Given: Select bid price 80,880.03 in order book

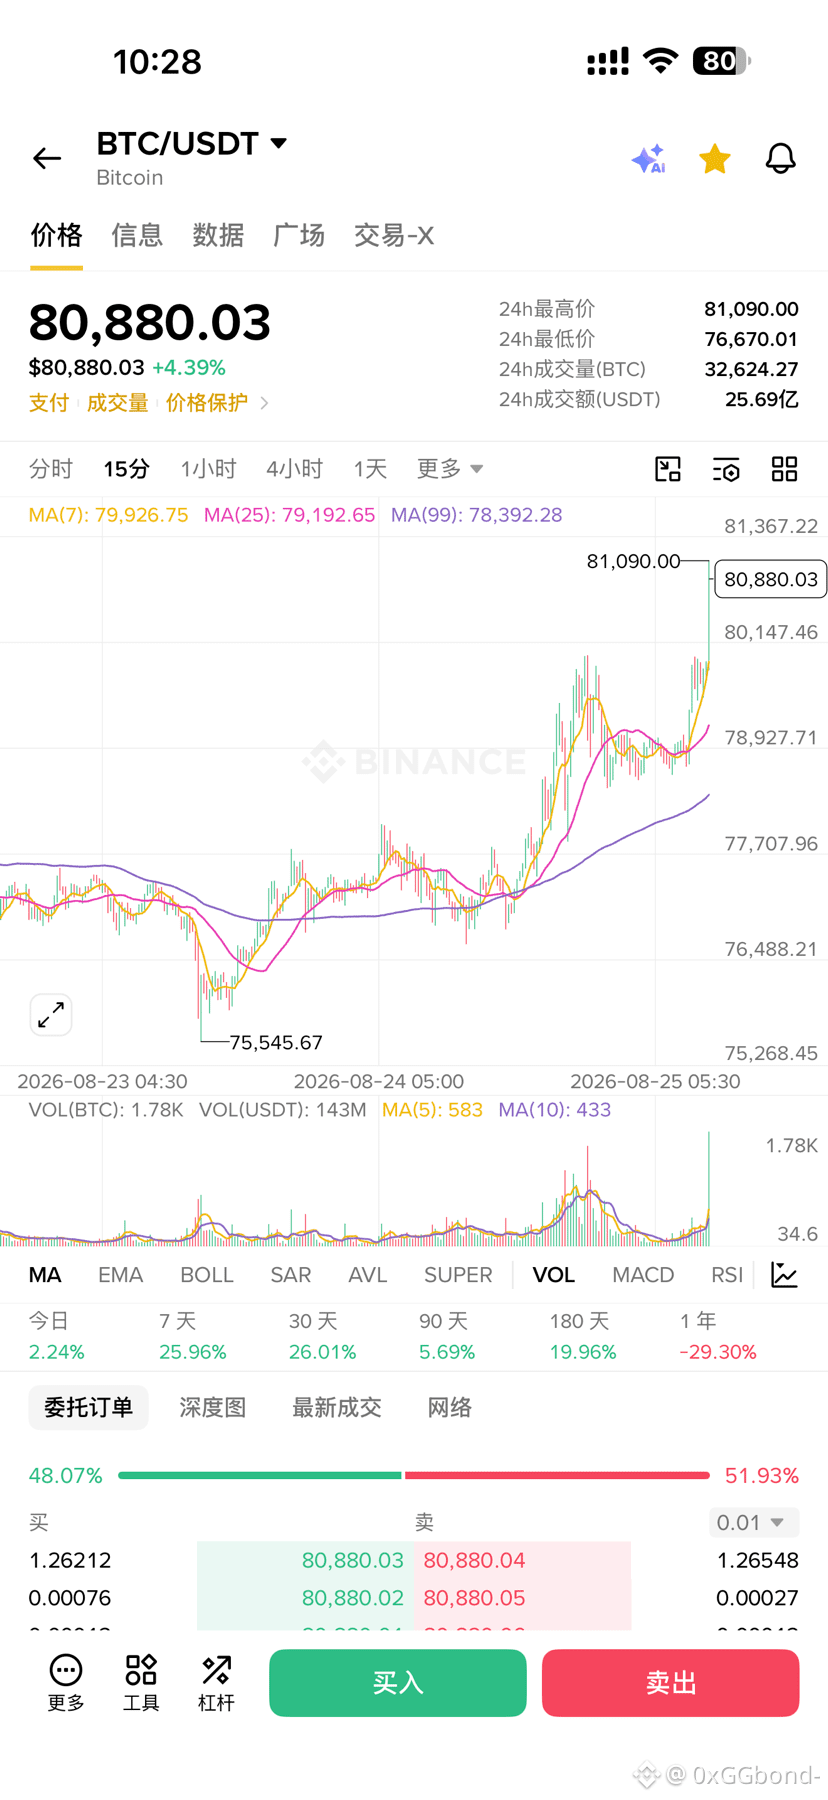Looking at the screenshot, I should coord(353,1560).
